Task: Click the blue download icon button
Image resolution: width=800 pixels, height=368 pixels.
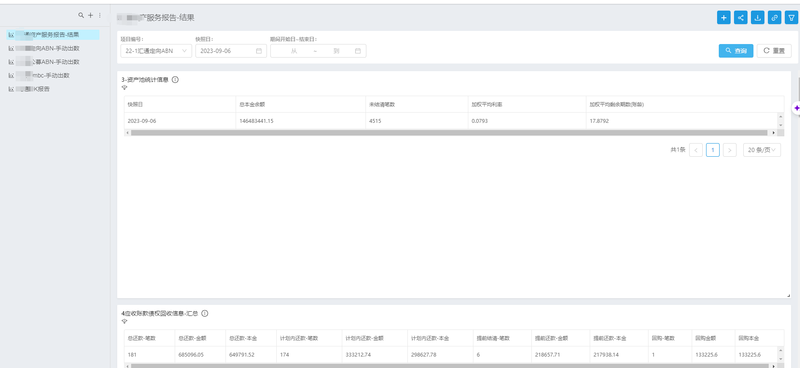Action: (758, 18)
